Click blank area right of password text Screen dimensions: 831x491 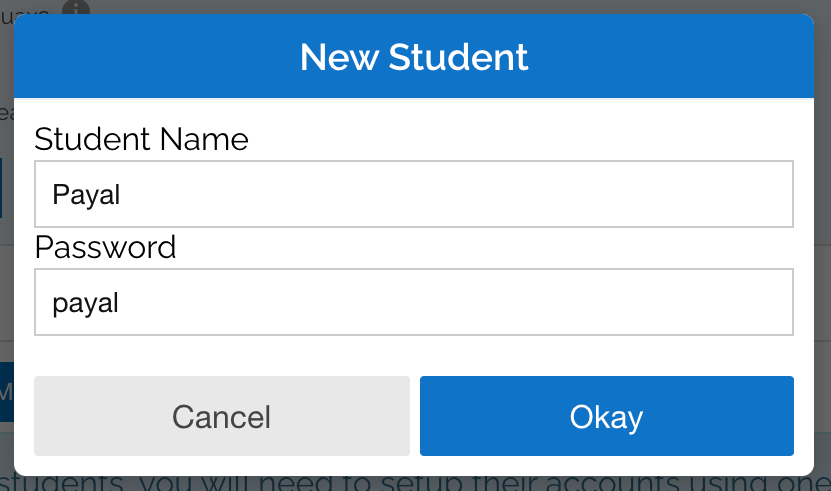click(456, 302)
